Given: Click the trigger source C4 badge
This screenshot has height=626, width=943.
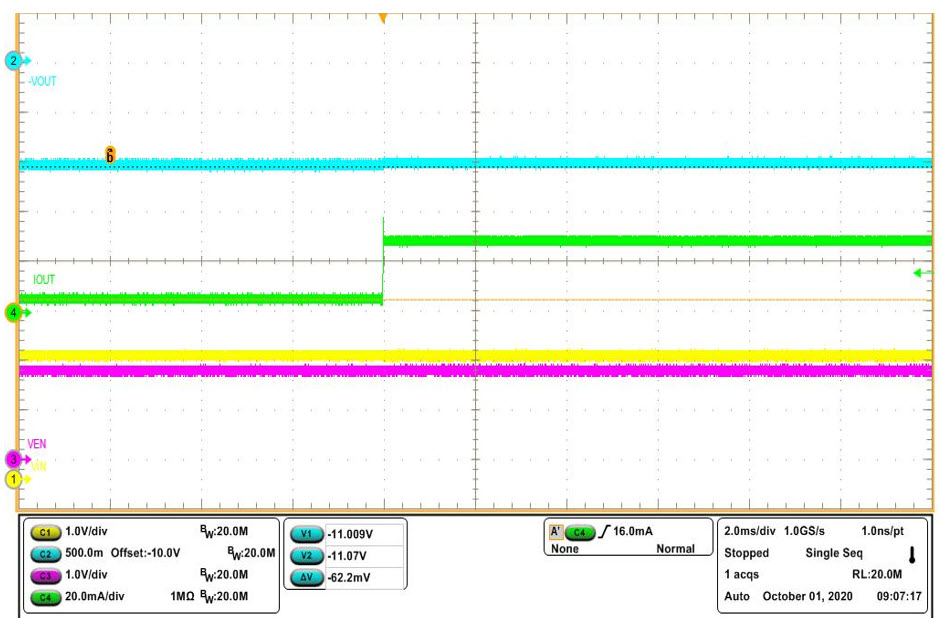Looking at the screenshot, I should click(580, 532).
